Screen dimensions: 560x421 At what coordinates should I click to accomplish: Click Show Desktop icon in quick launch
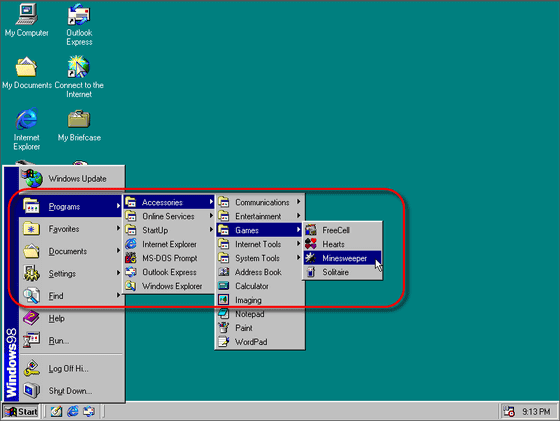click(56, 411)
